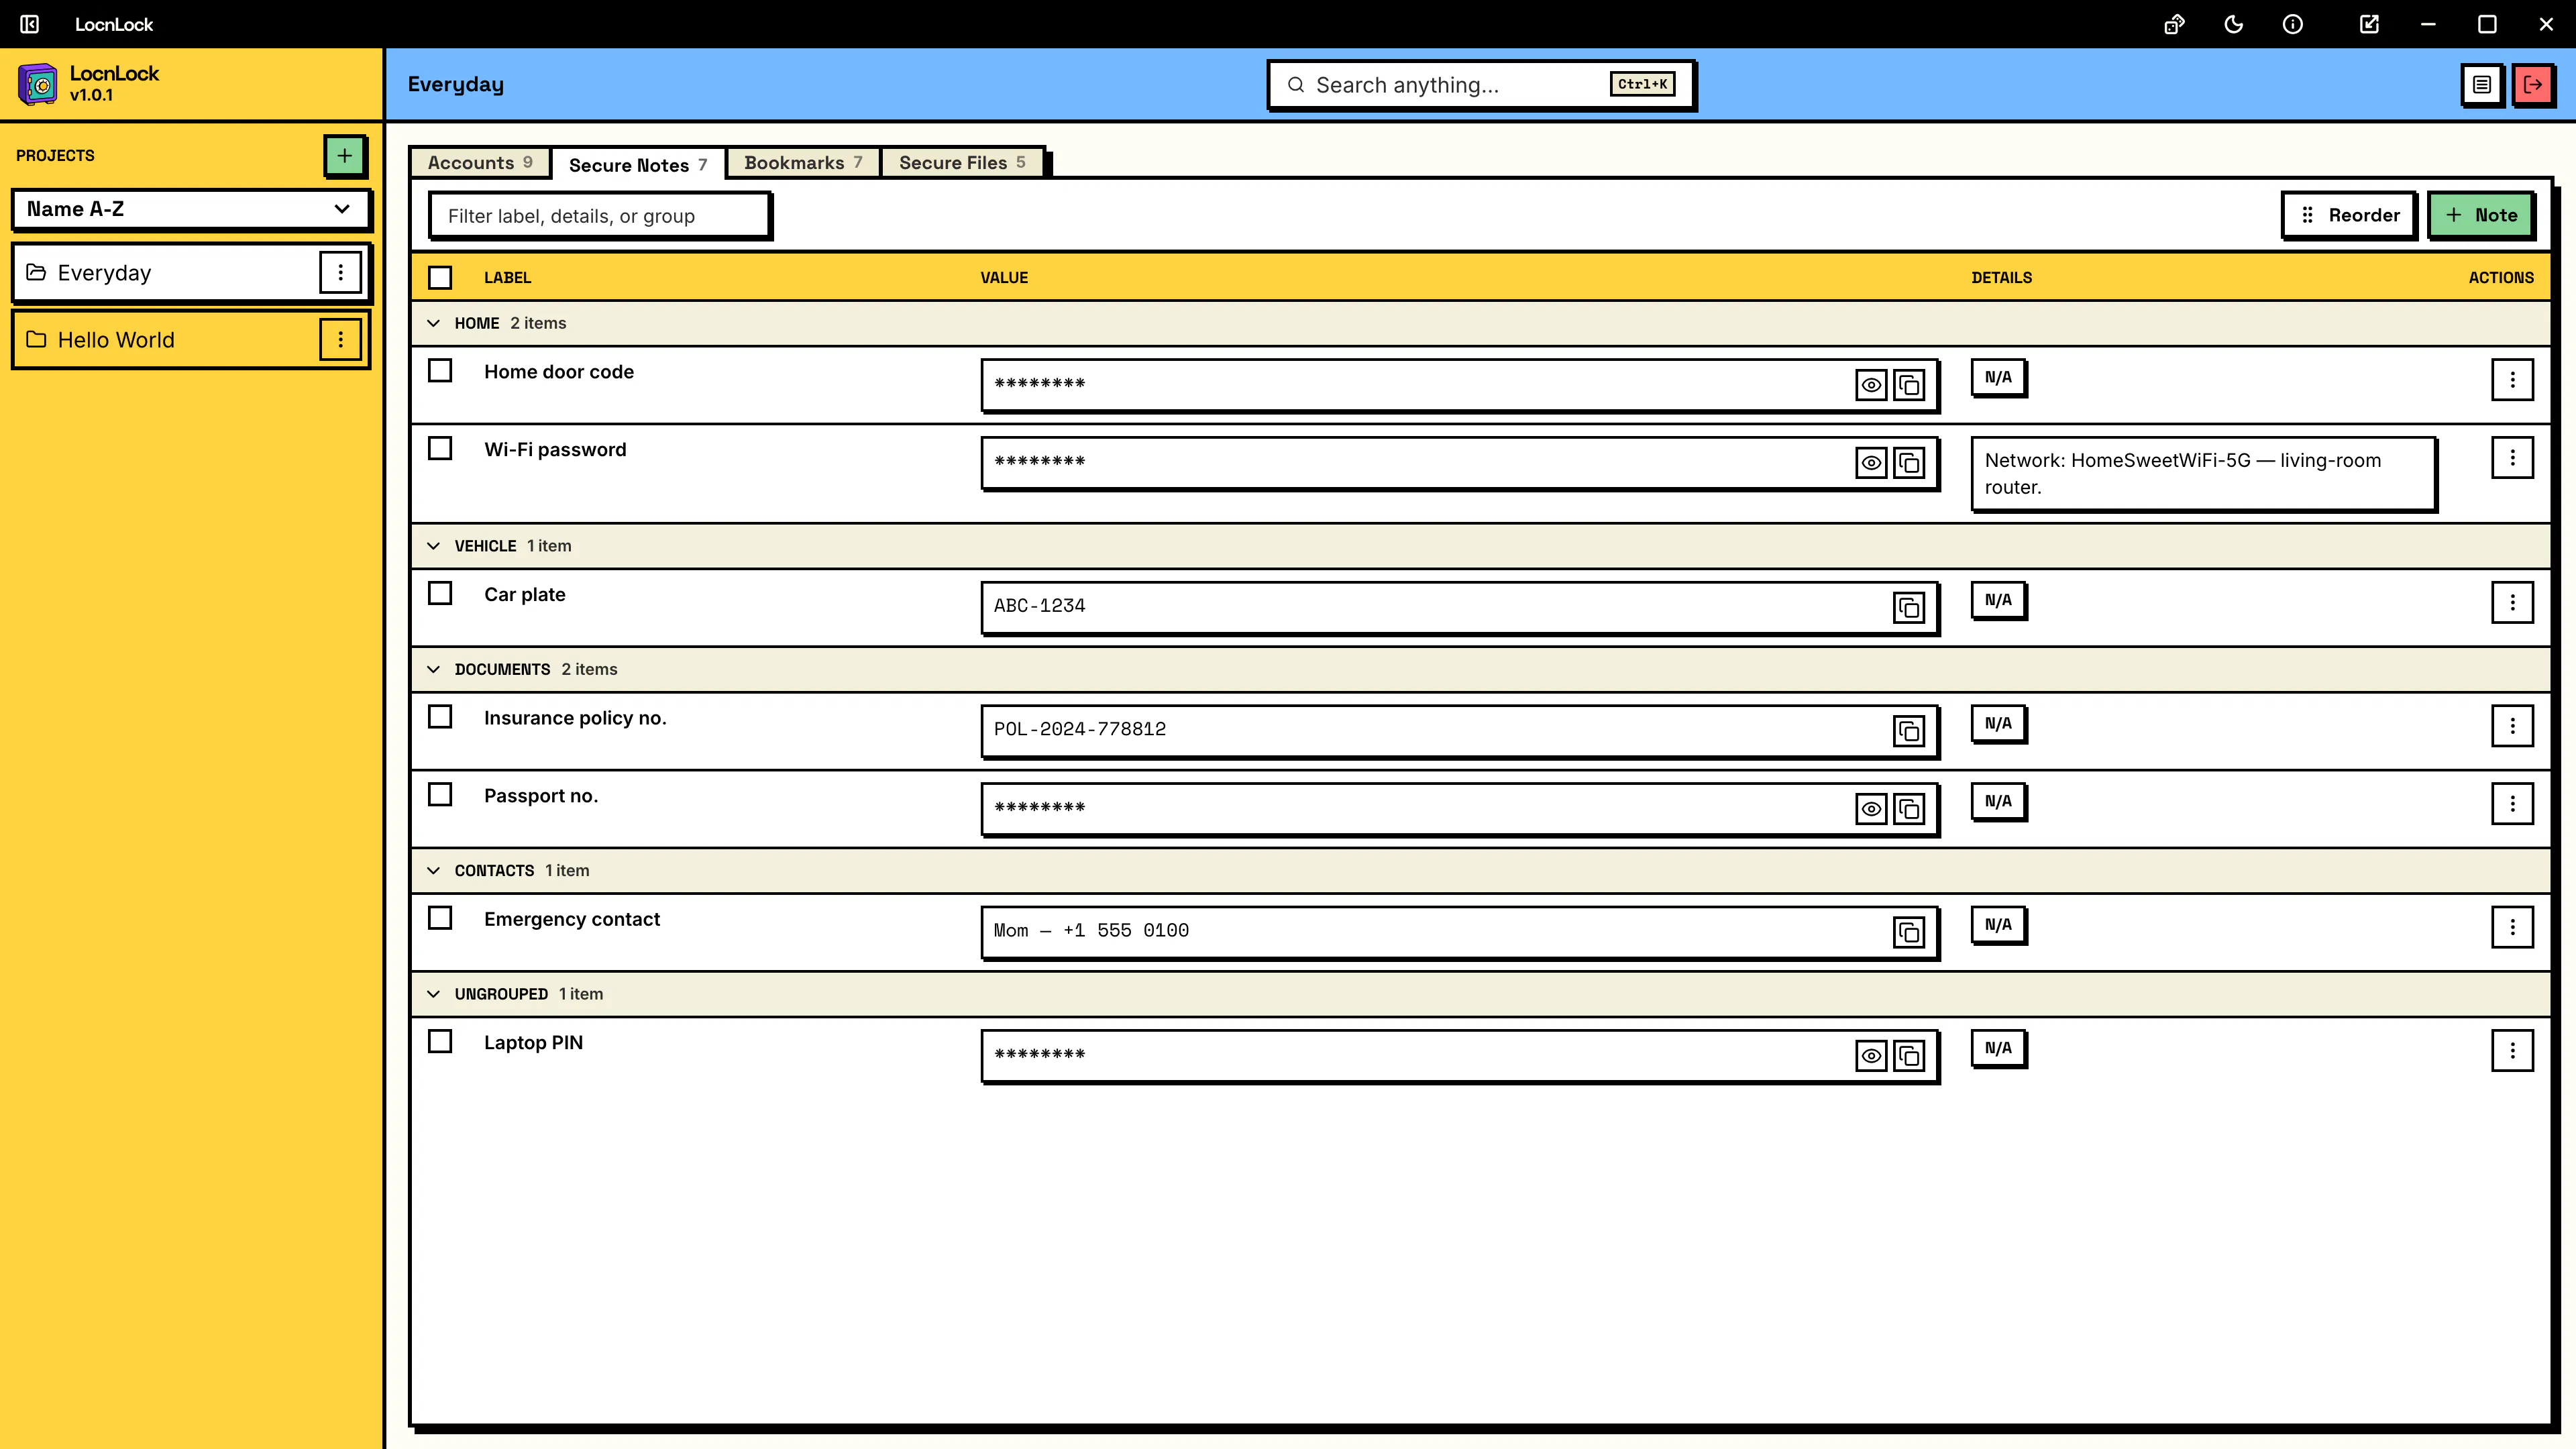Collapse the VEHICLE group
Viewport: 2576px width, 1449px height.
pyautogui.click(x=433, y=546)
